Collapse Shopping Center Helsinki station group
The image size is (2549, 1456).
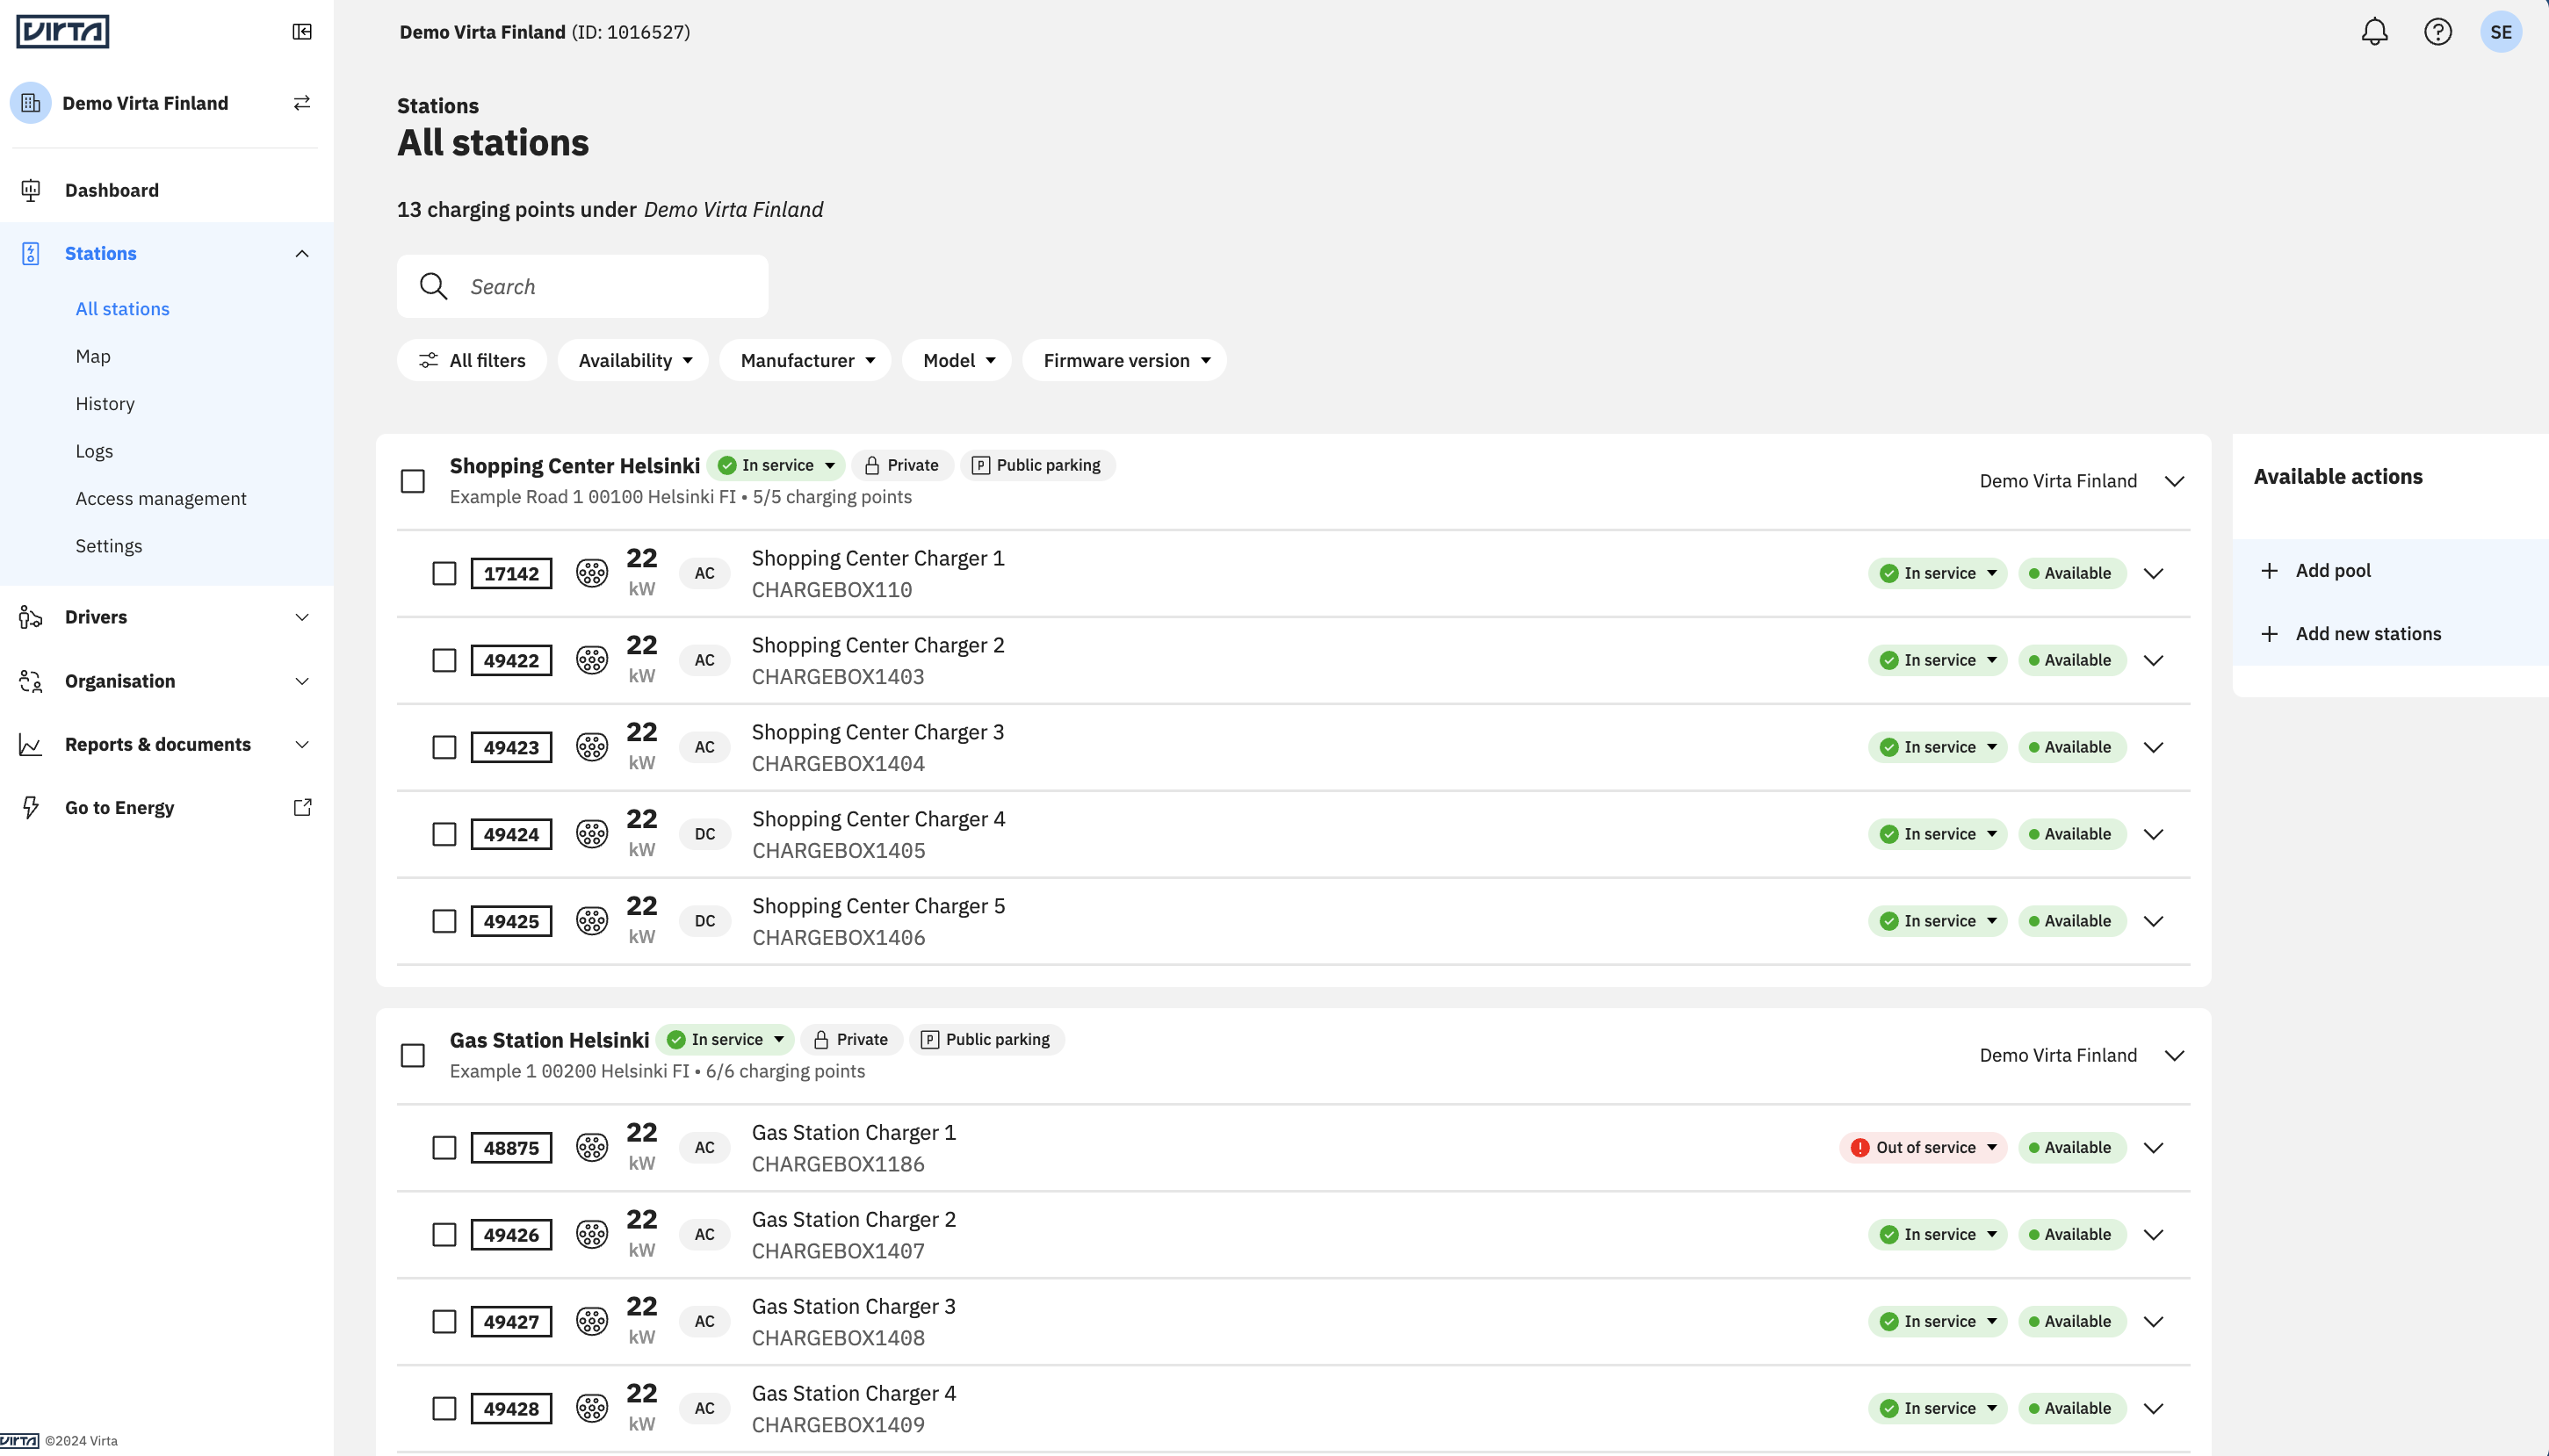tap(2174, 482)
